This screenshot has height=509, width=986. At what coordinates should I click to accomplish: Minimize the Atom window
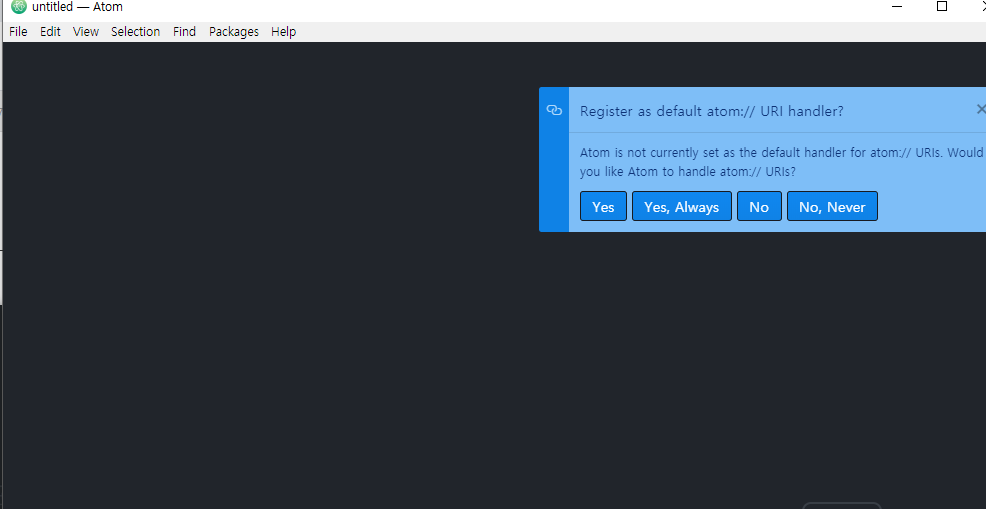click(x=897, y=6)
